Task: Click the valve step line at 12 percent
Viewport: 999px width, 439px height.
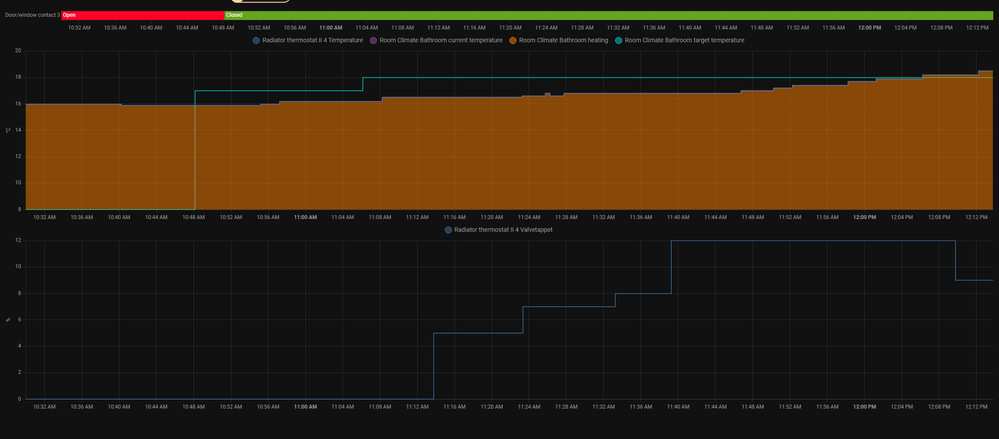Action: (x=800, y=241)
